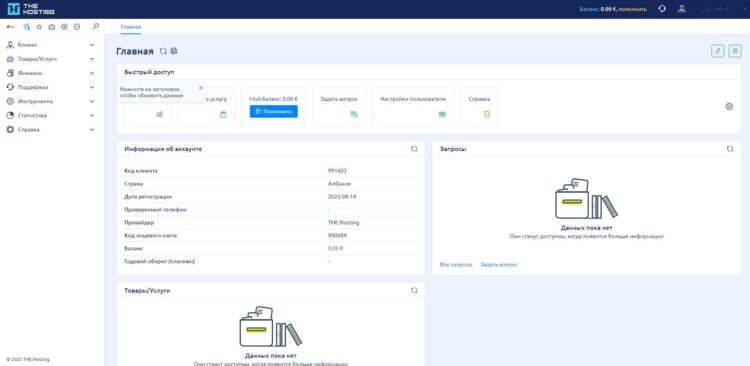This screenshot has width=750, height=366.
Task: Open dashboard settings button top right
Action: pos(735,51)
